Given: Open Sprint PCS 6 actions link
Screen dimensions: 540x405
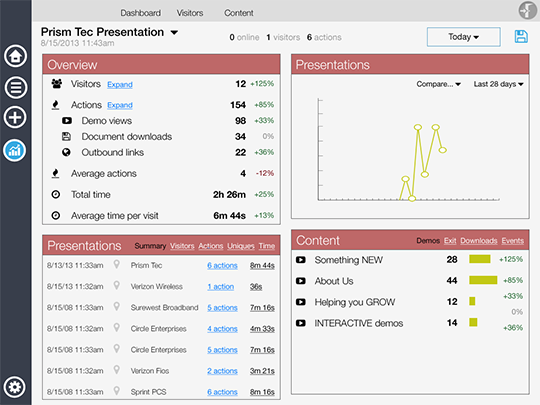Looking at the screenshot, I should click(222, 392).
